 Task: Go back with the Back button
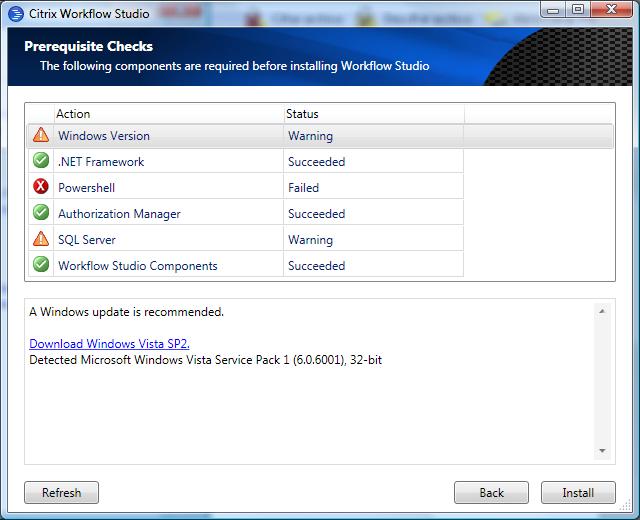click(491, 493)
